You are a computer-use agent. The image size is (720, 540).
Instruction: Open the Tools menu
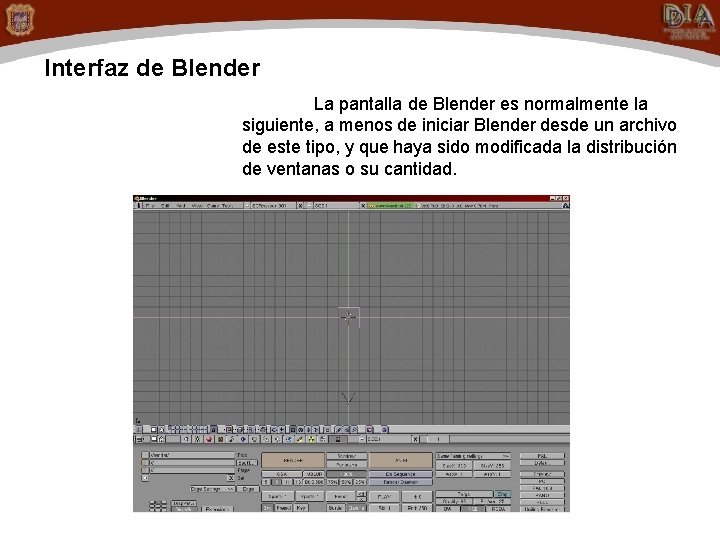click(227, 206)
